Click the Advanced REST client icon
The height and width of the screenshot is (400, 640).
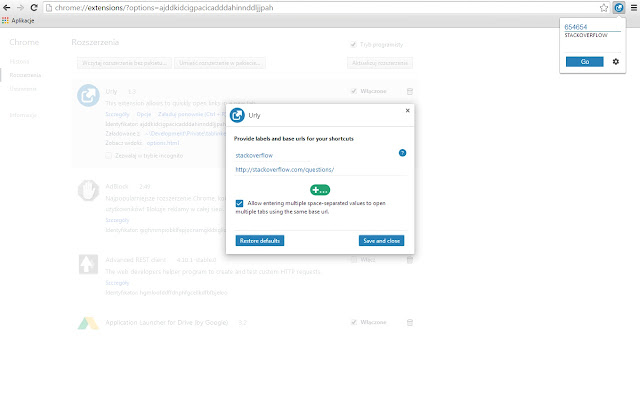coord(88,264)
